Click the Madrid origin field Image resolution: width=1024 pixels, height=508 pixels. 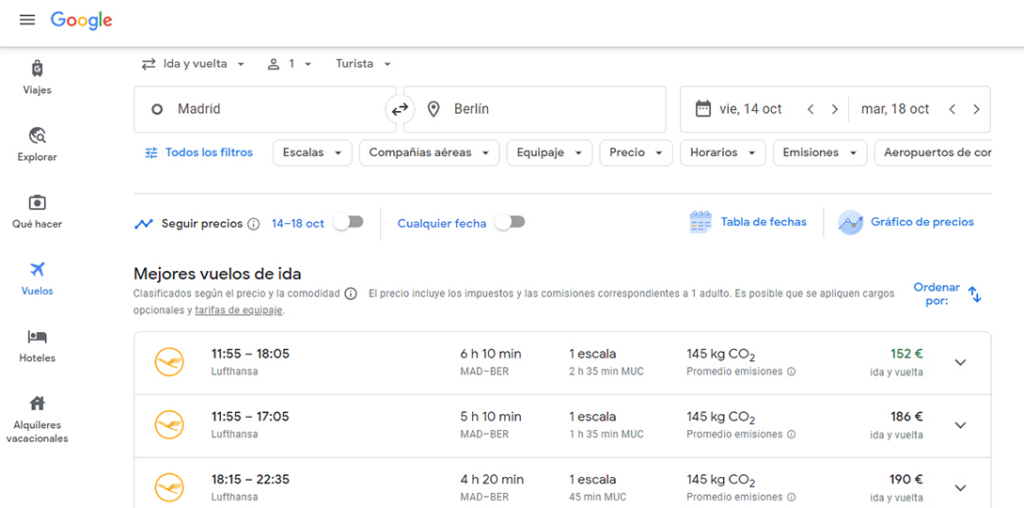pyautogui.click(x=265, y=109)
